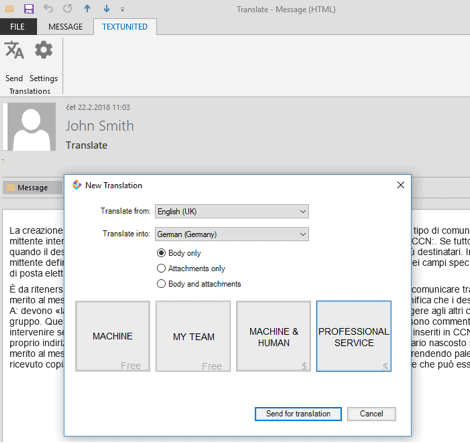
Task: Expand Quick Access Toolbar customize arrow
Action: [x=122, y=9]
